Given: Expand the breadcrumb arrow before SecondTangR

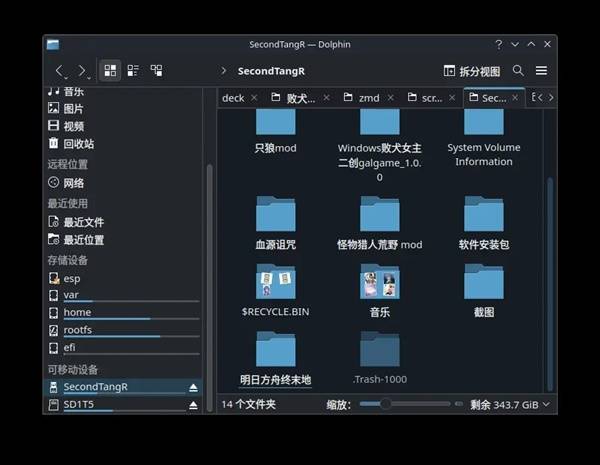Looking at the screenshot, I should 223,71.
